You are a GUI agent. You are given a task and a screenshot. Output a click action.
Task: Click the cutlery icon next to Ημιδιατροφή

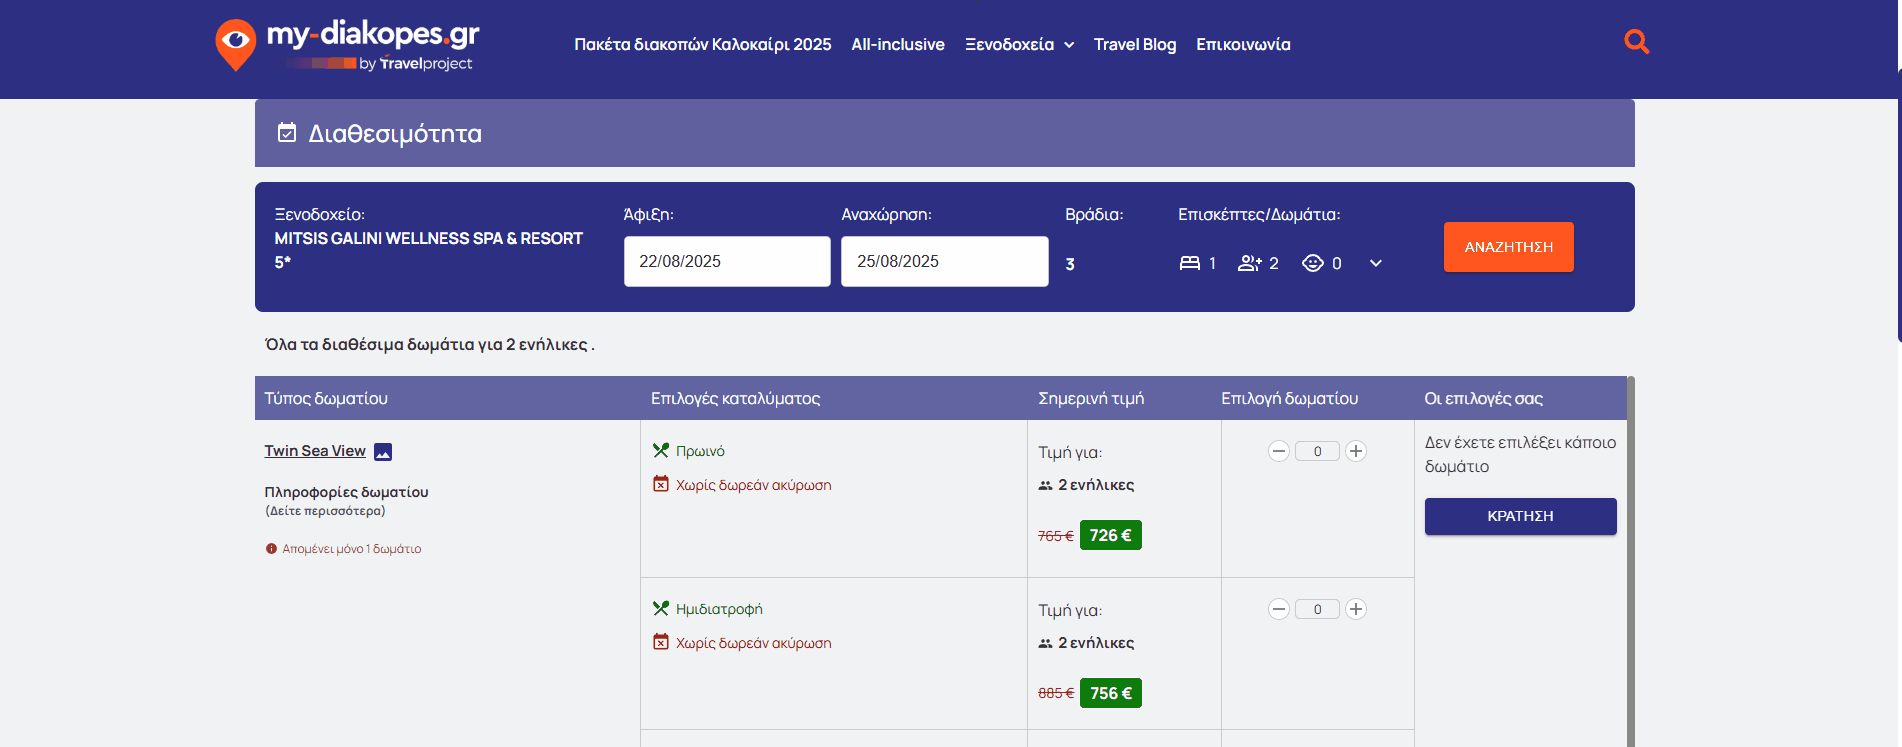pos(660,609)
